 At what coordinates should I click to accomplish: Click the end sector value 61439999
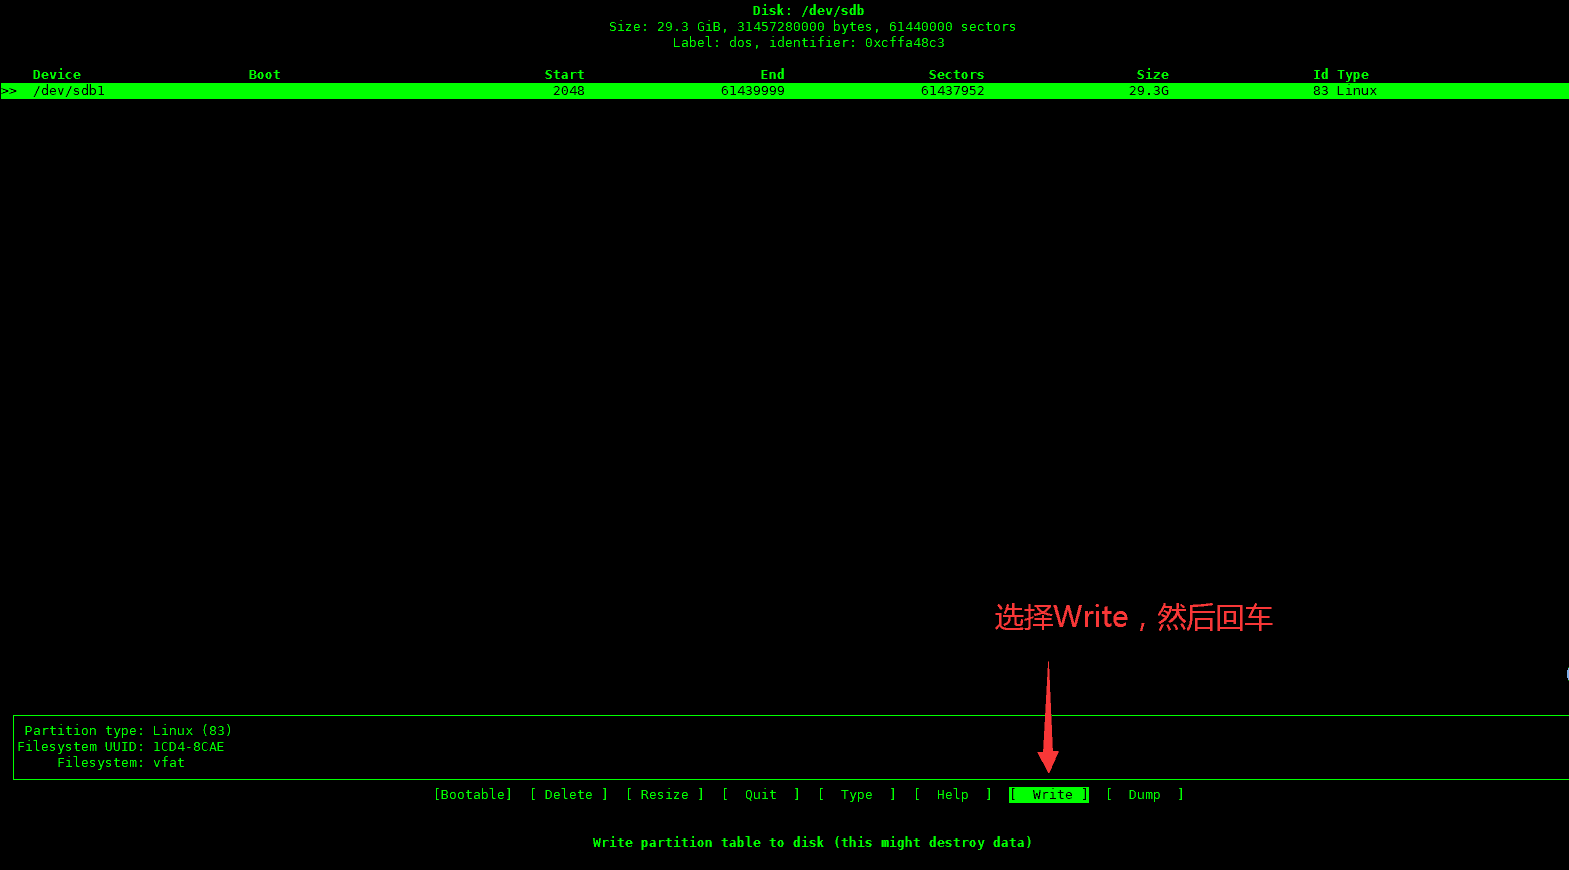pos(753,91)
